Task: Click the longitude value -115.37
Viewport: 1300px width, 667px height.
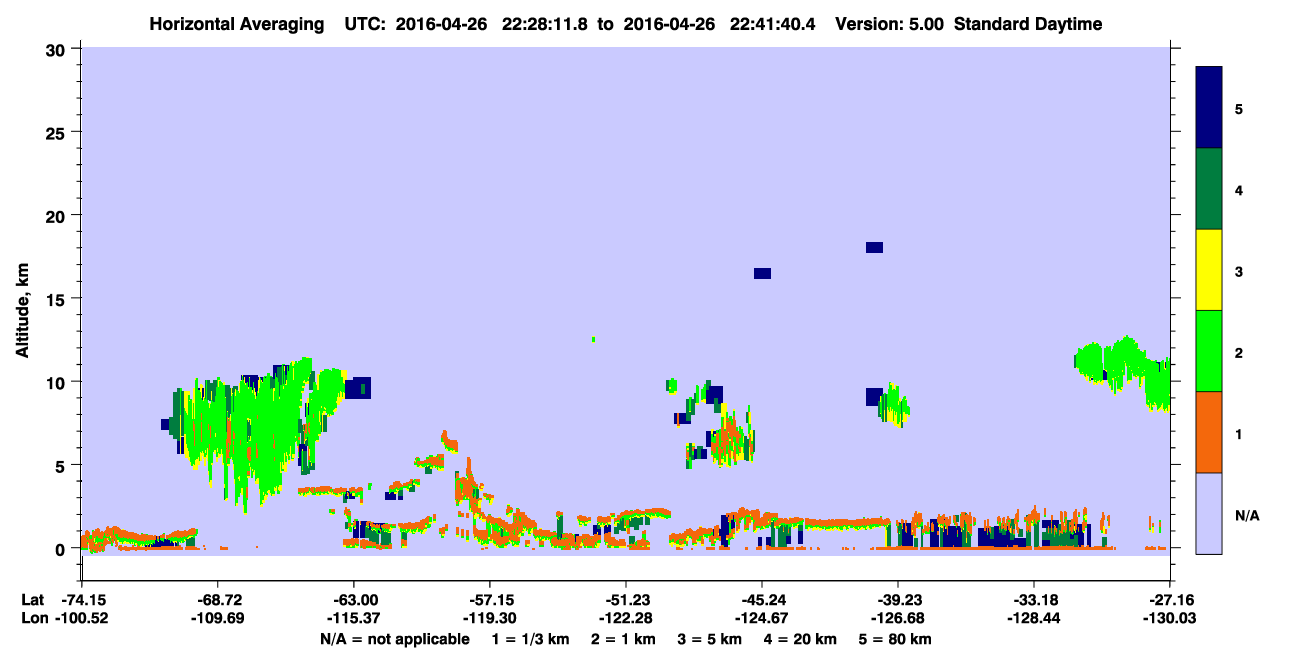Action: 354,618
